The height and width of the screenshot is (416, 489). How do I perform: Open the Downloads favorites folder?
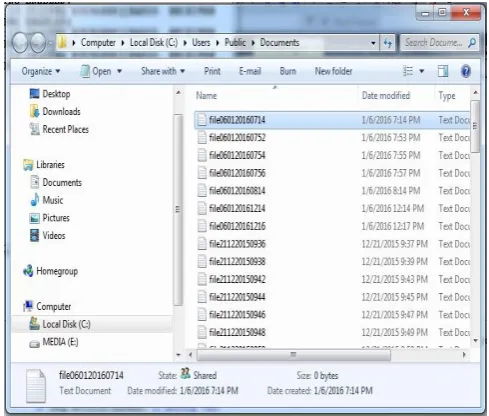pyautogui.click(x=61, y=112)
